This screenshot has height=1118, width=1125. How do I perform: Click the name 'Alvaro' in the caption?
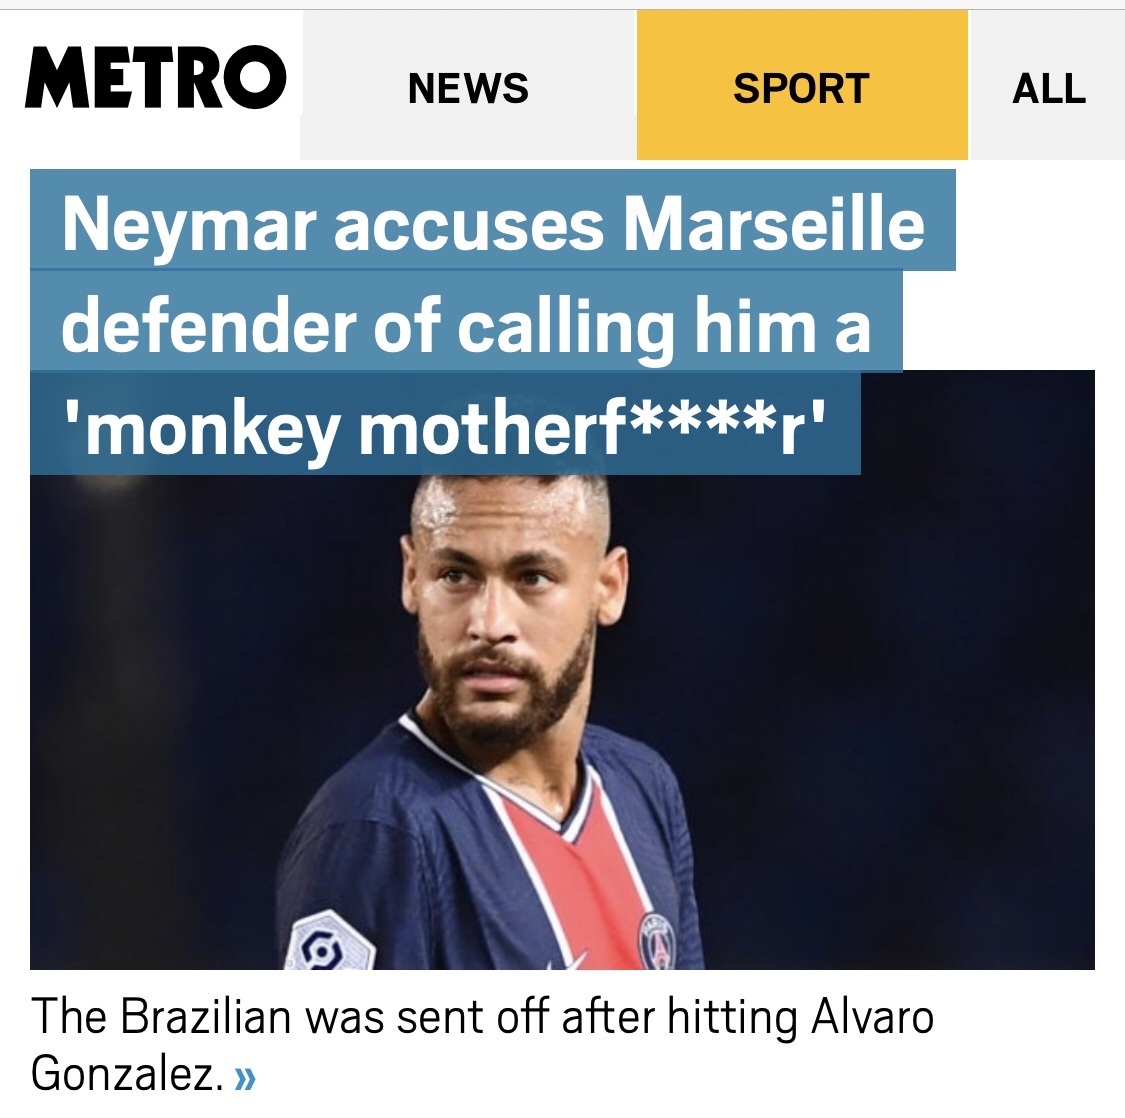point(872,1018)
